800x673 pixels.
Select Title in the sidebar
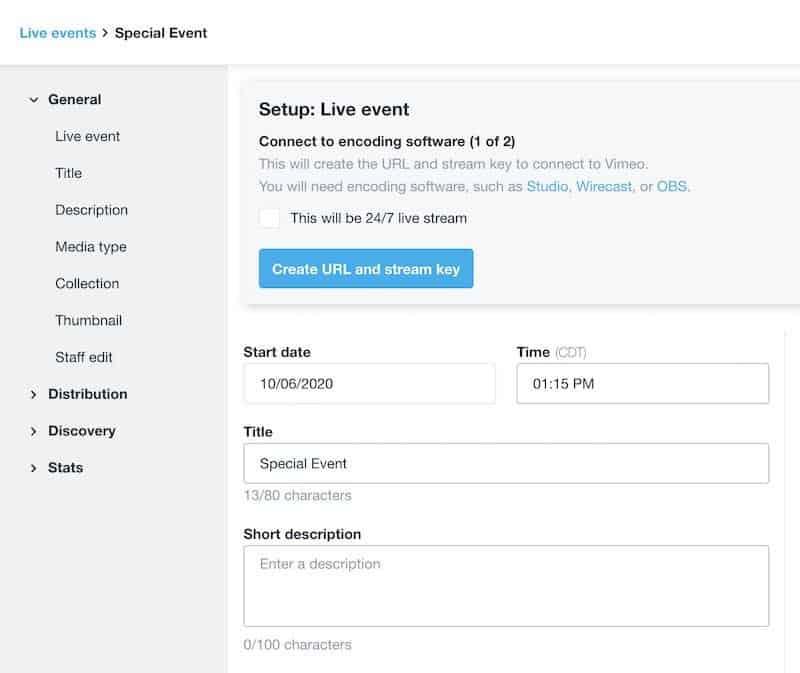68,173
